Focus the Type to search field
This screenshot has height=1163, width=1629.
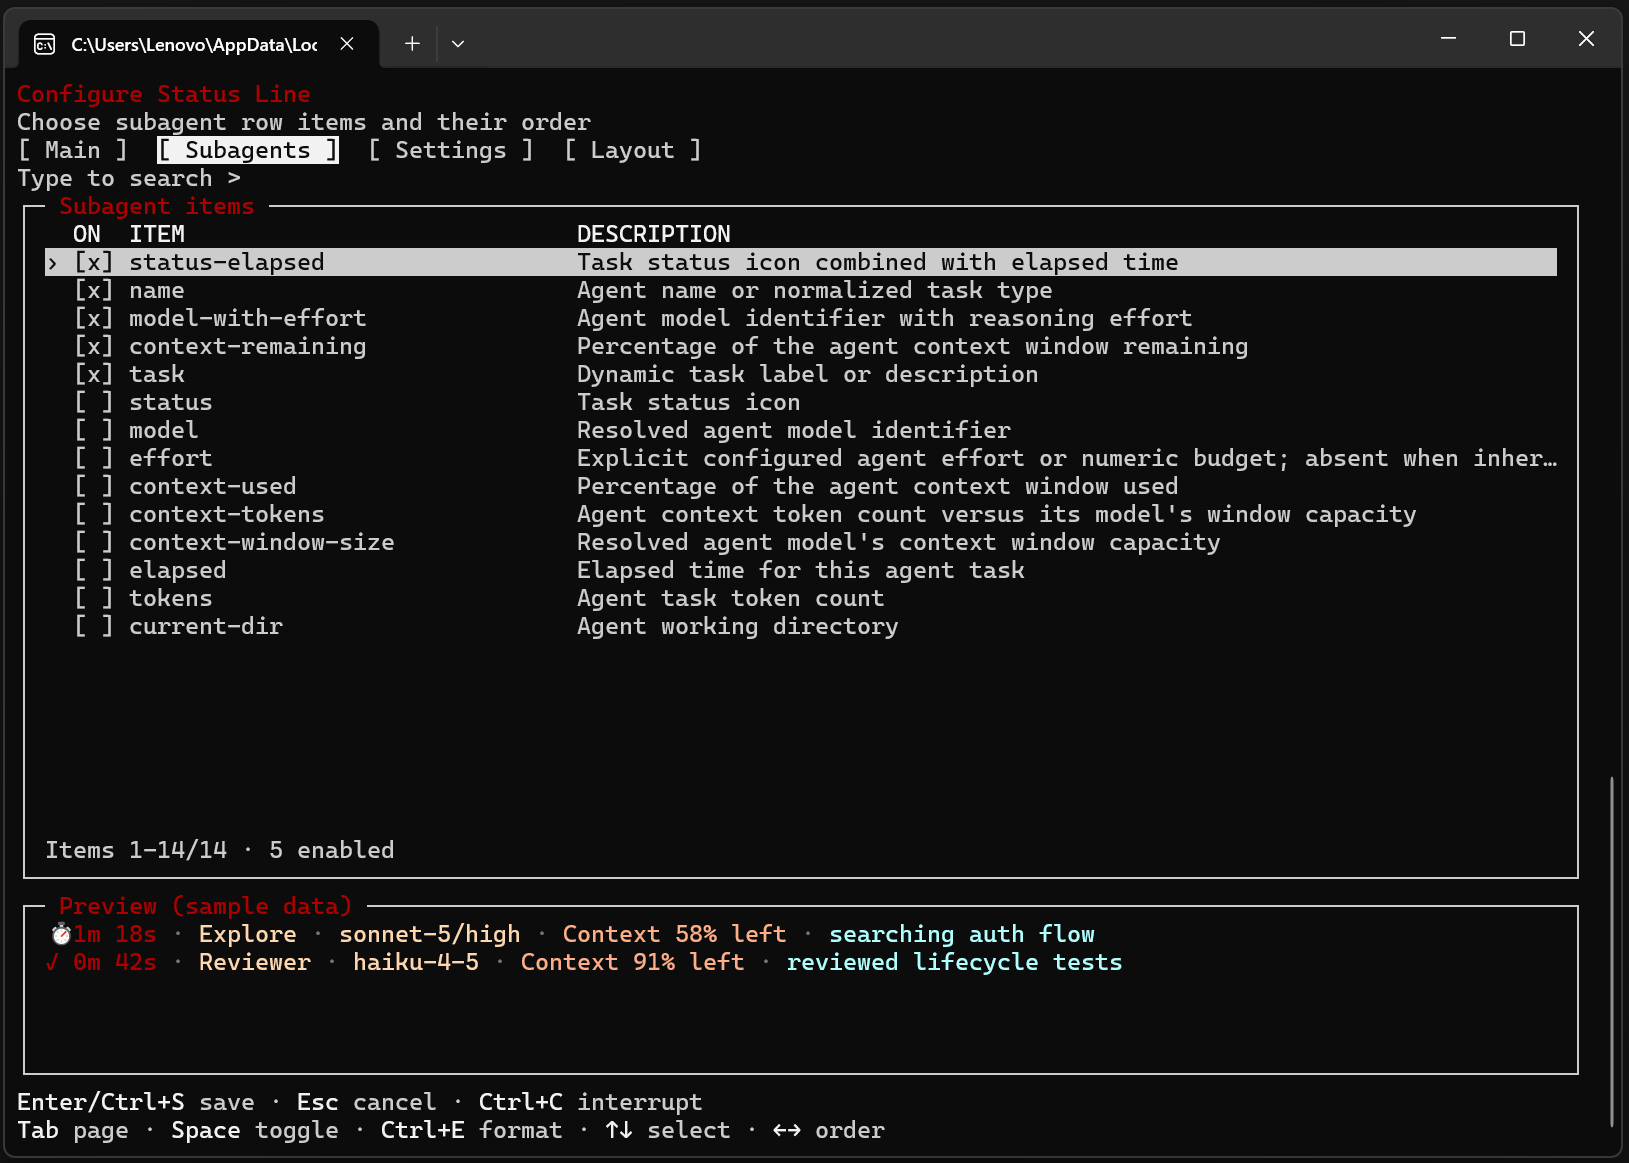(x=129, y=178)
